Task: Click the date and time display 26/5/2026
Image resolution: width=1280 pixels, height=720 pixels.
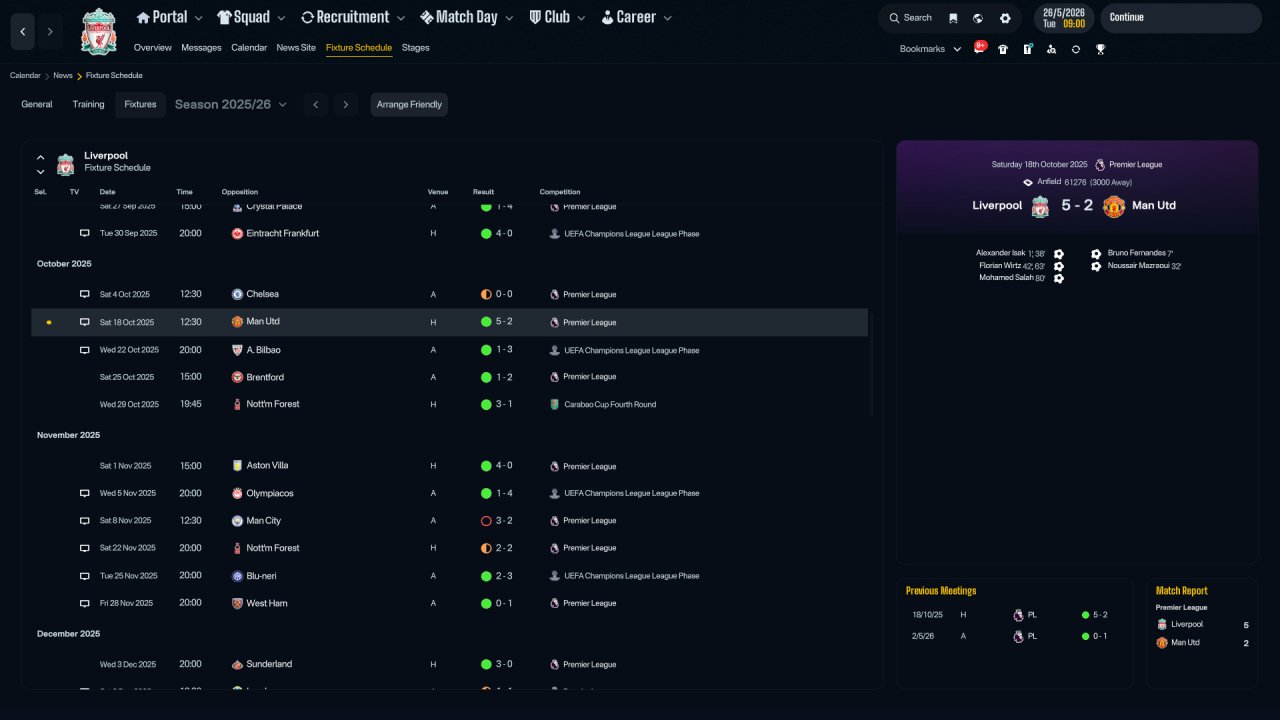Action: pyautogui.click(x=1064, y=18)
